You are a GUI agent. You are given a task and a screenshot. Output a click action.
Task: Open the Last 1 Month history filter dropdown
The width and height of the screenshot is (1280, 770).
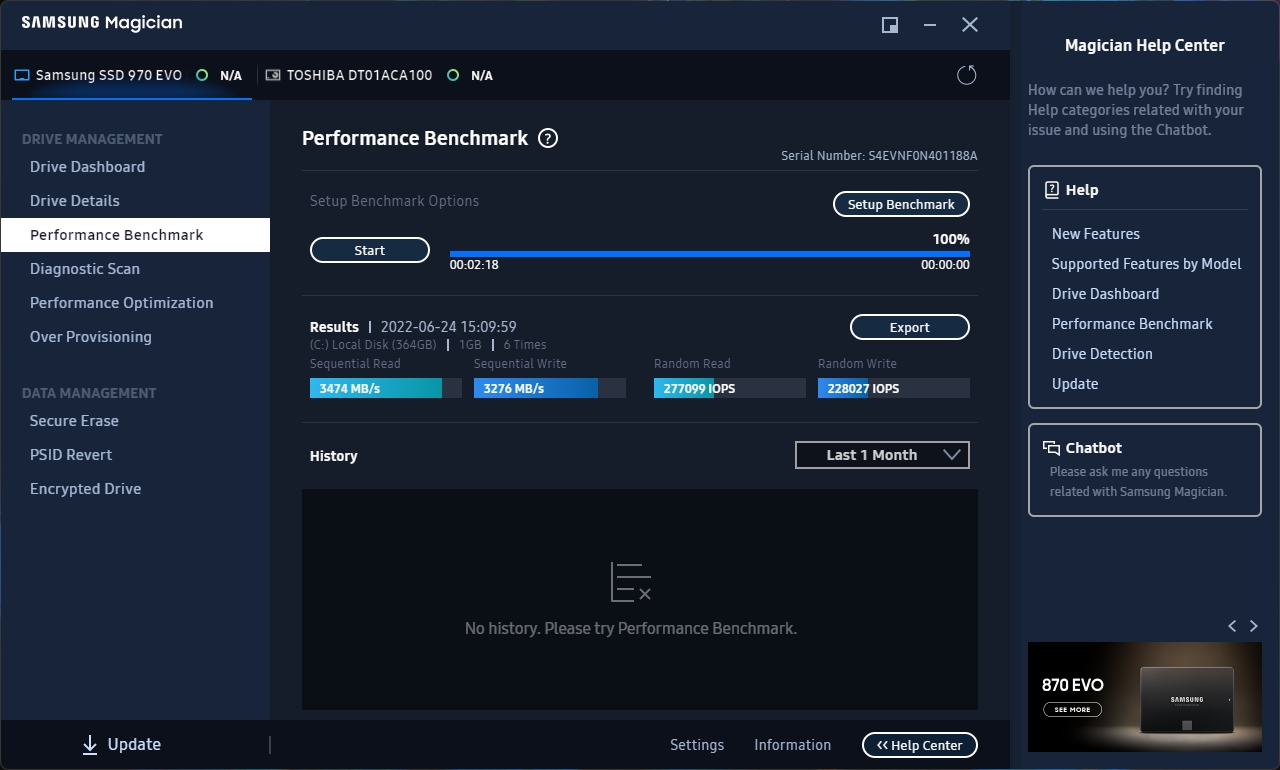point(882,455)
